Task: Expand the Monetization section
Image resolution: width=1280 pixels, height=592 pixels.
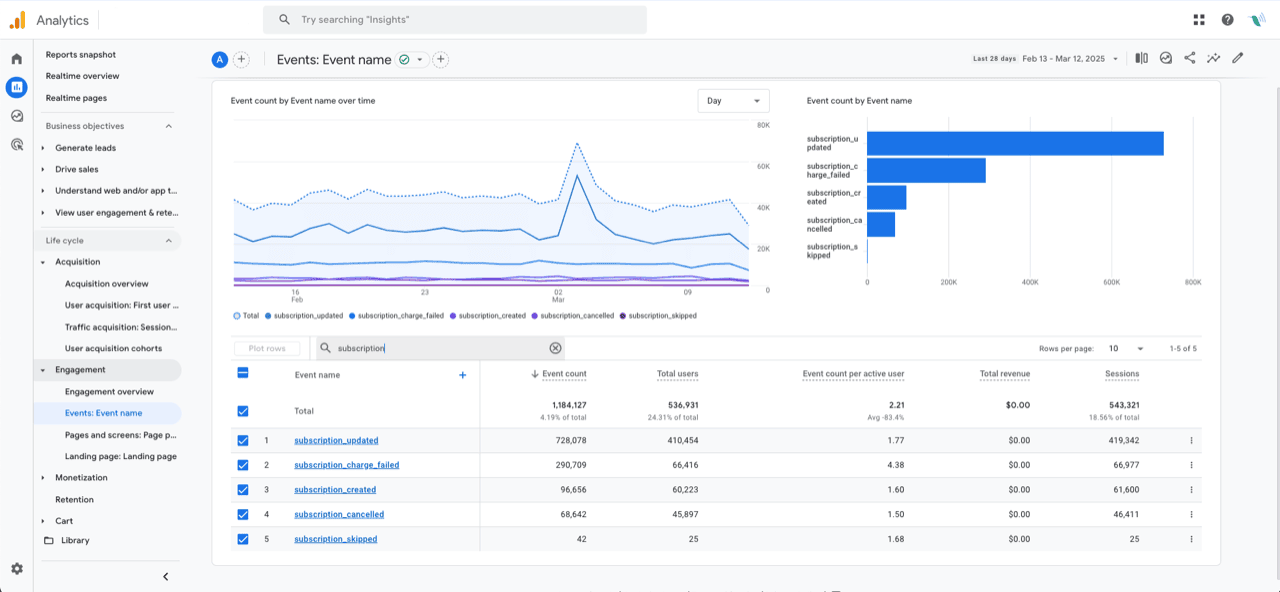Action: tap(81, 477)
